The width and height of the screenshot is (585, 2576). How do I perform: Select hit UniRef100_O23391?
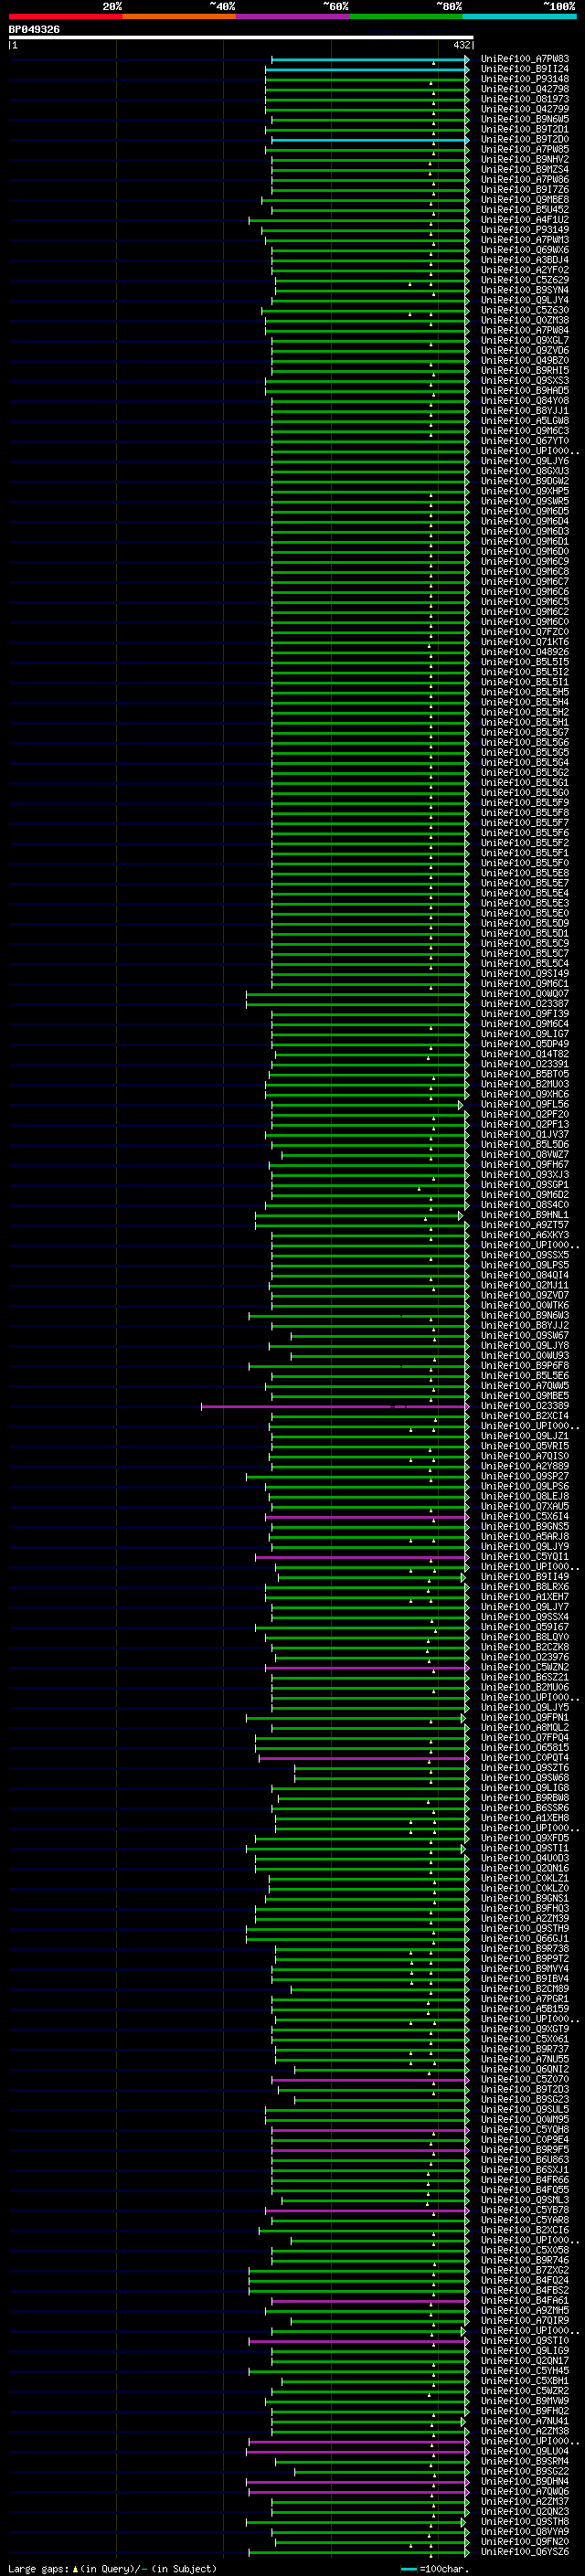[524, 1064]
